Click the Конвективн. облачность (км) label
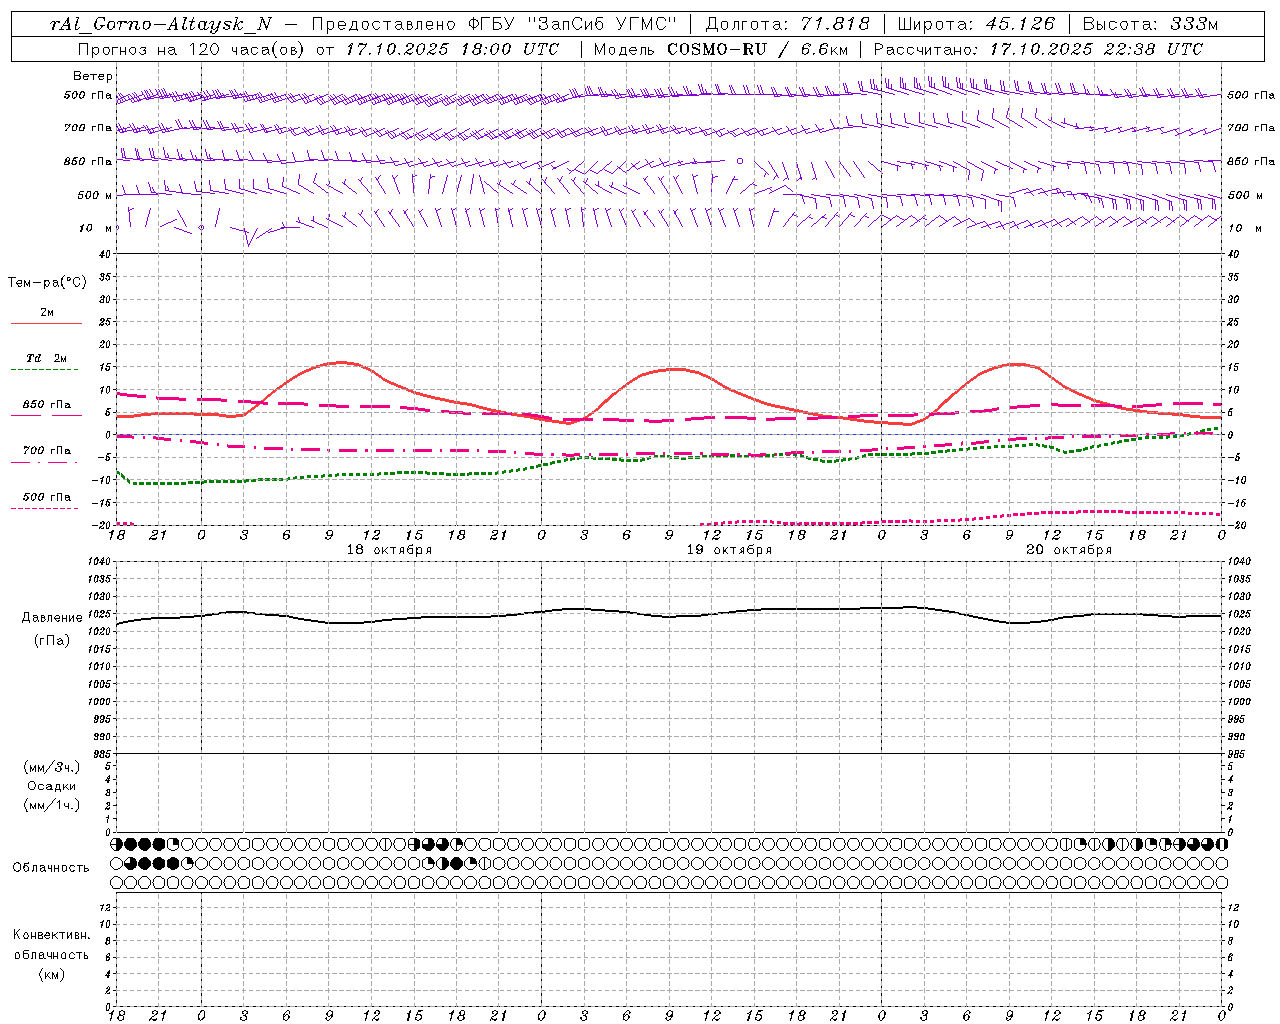 [x=51, y=955]
